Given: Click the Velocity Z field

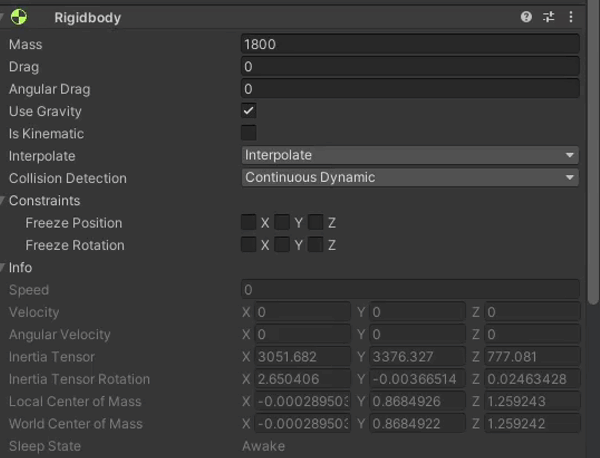Looking at the screenshot, I should click(x=532, y=312).
